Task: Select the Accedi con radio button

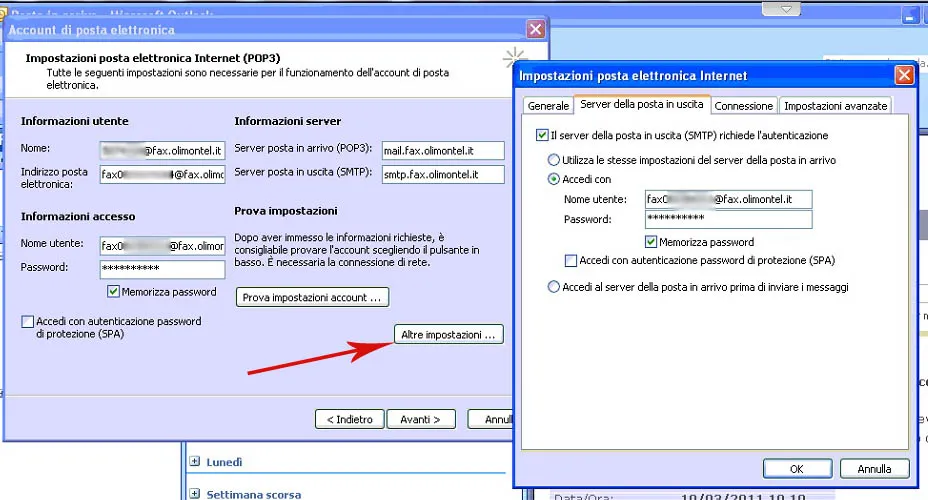Action: [553, 180]
